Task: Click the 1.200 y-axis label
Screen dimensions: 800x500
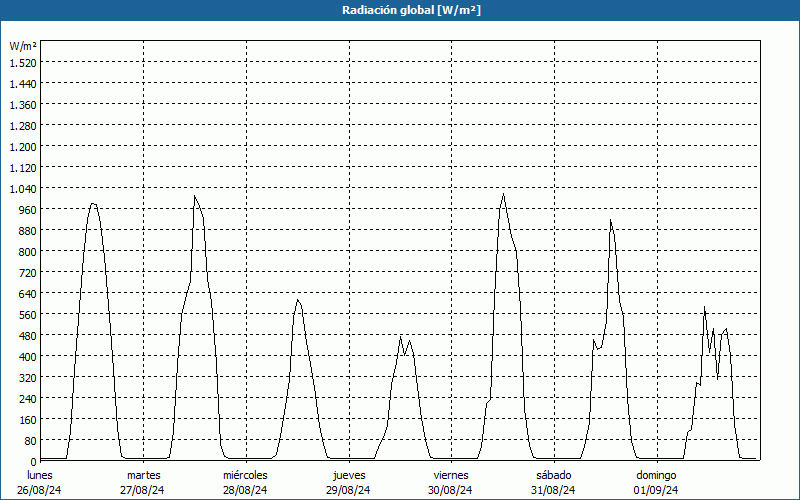Action: pos(23,147)
